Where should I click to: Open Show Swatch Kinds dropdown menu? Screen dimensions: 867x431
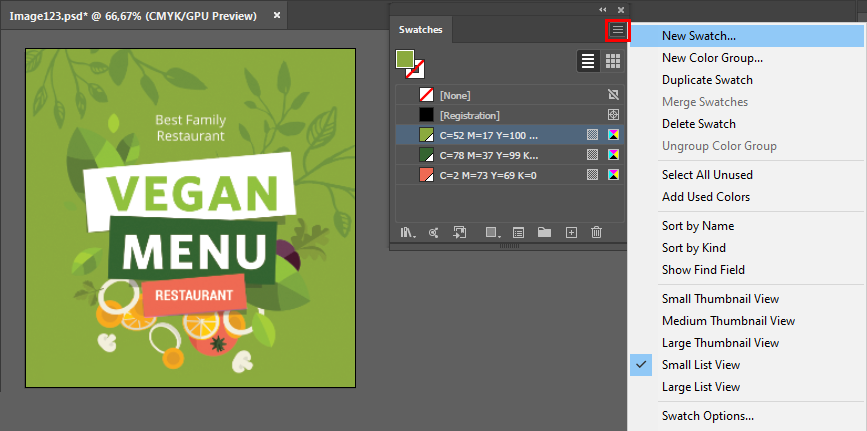492,232
